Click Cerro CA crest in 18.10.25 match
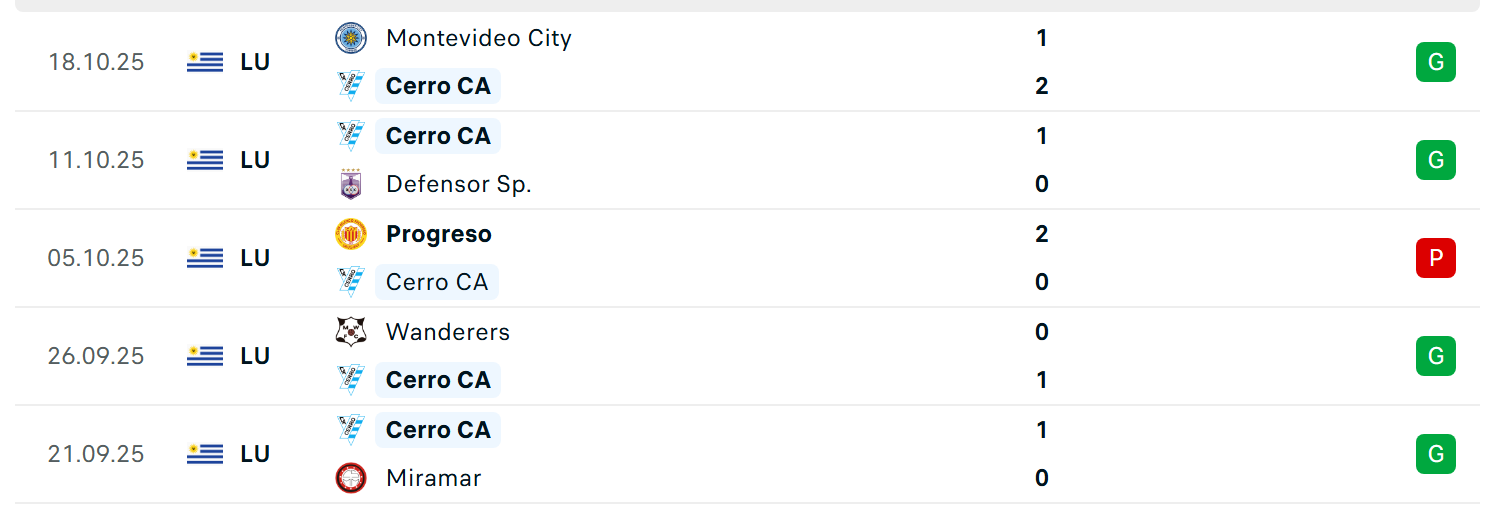 tap(350, 86)
